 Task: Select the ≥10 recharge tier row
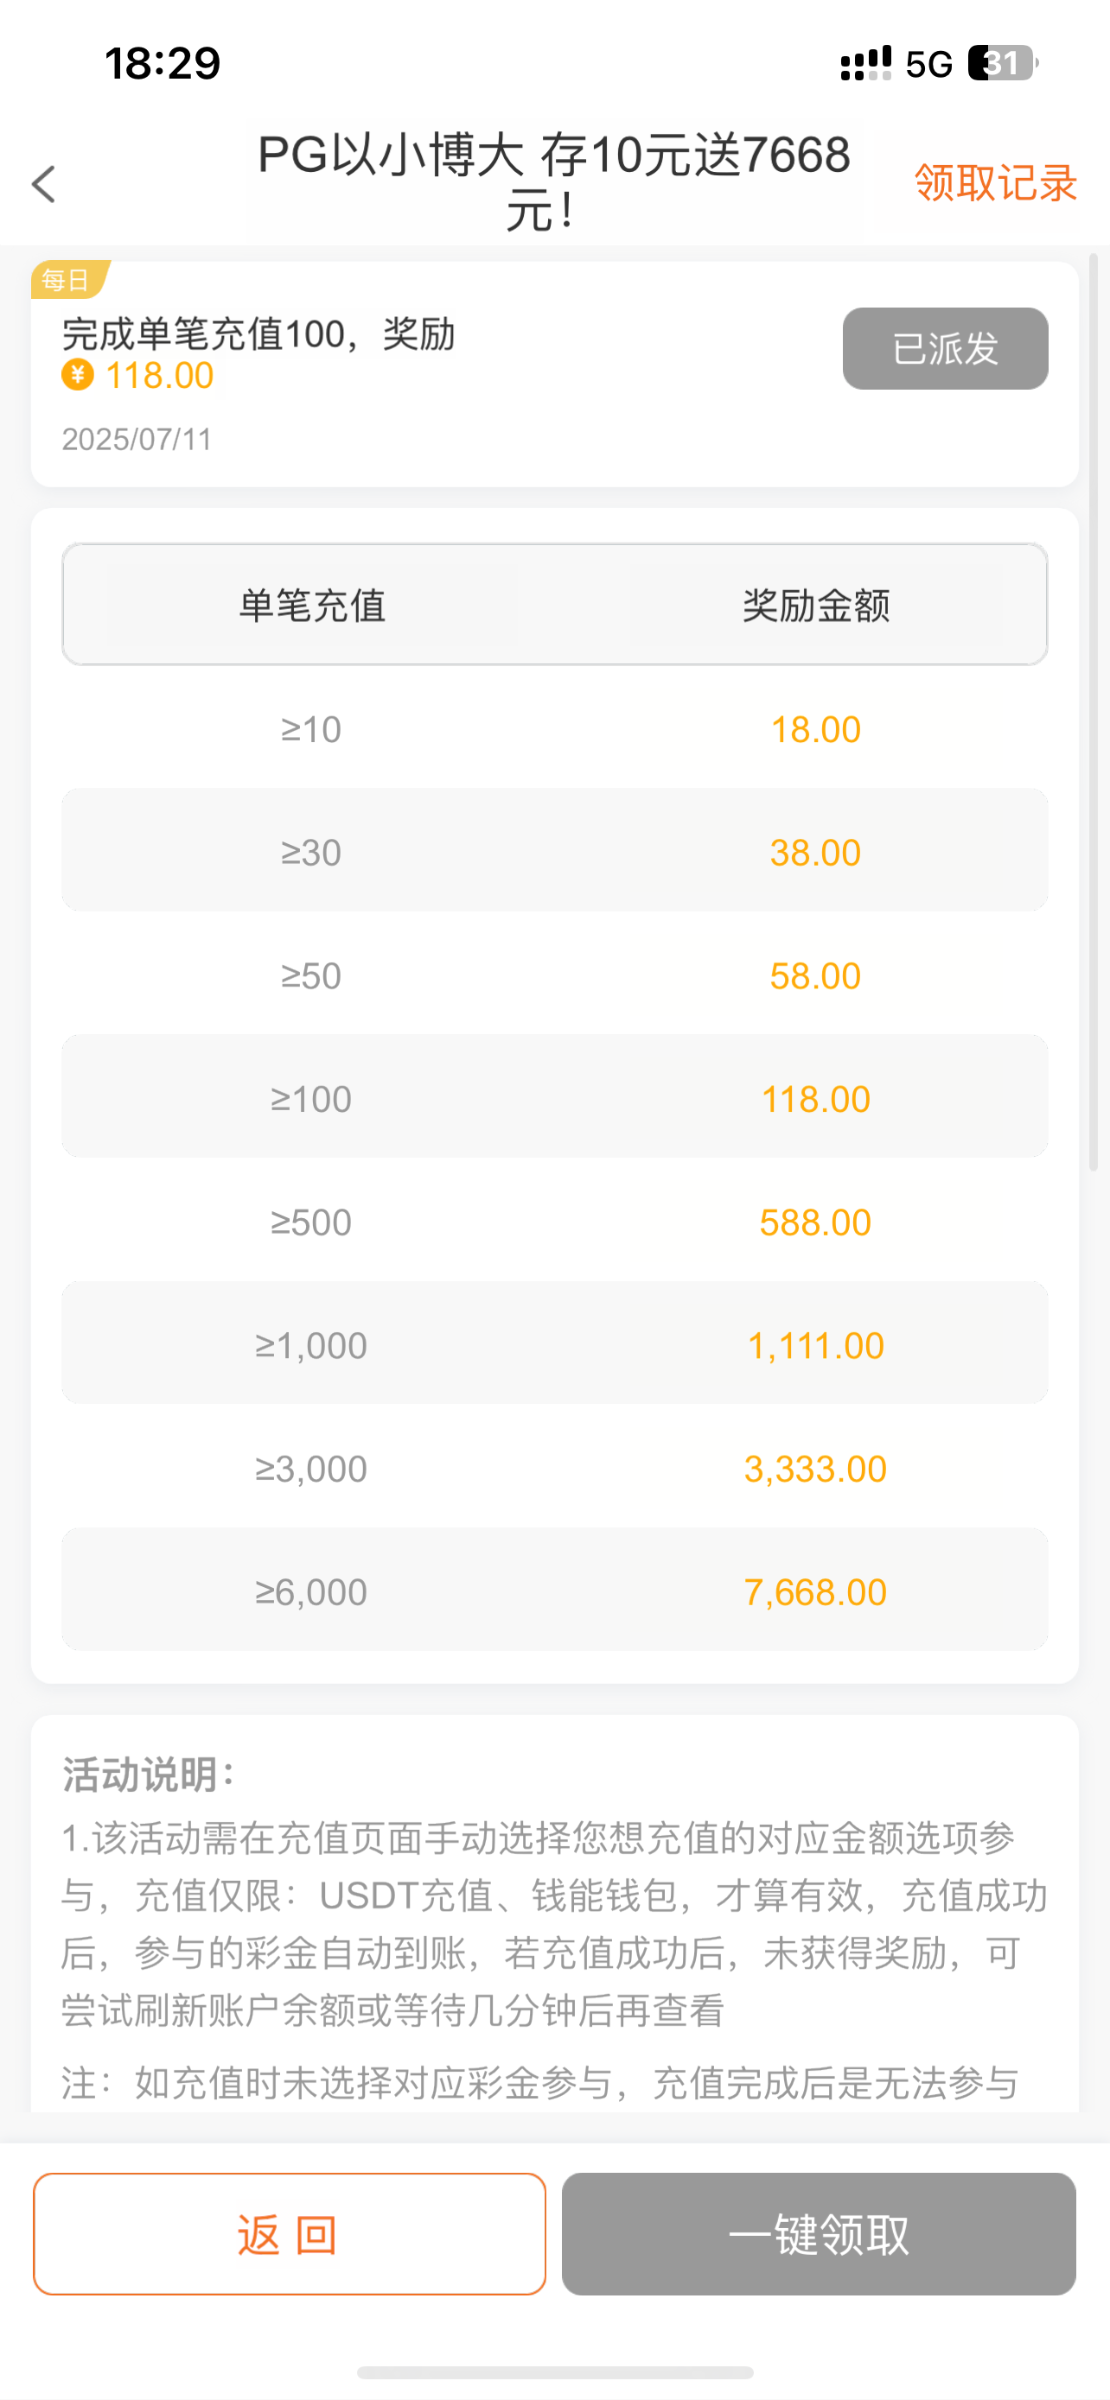point(311,730)
